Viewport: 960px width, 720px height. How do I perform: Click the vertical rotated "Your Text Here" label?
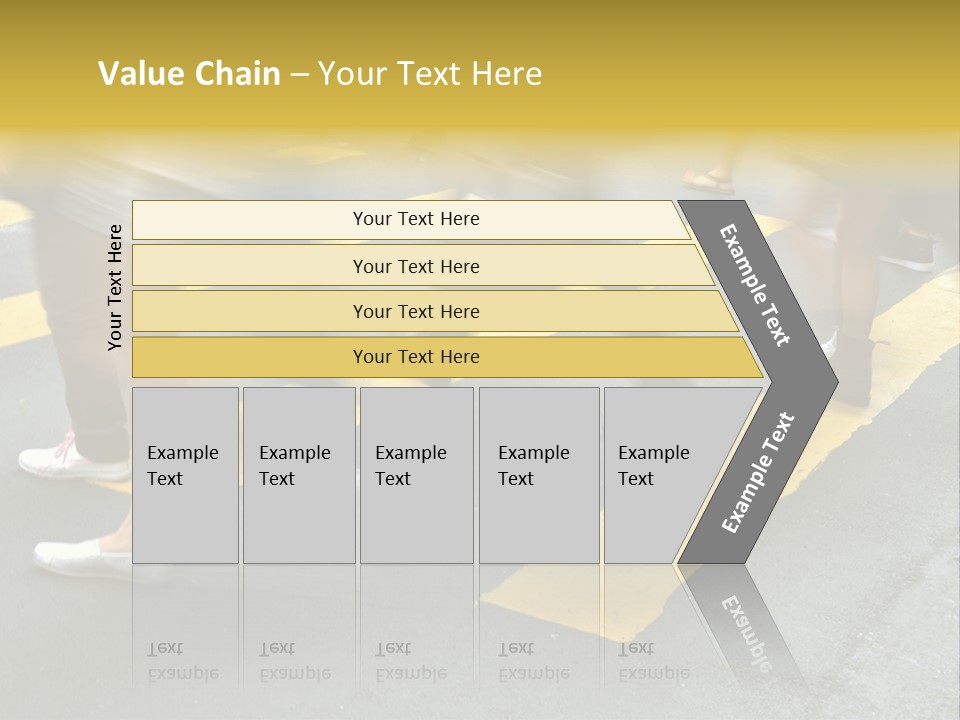pyautogui.click(x=115, y=288)
